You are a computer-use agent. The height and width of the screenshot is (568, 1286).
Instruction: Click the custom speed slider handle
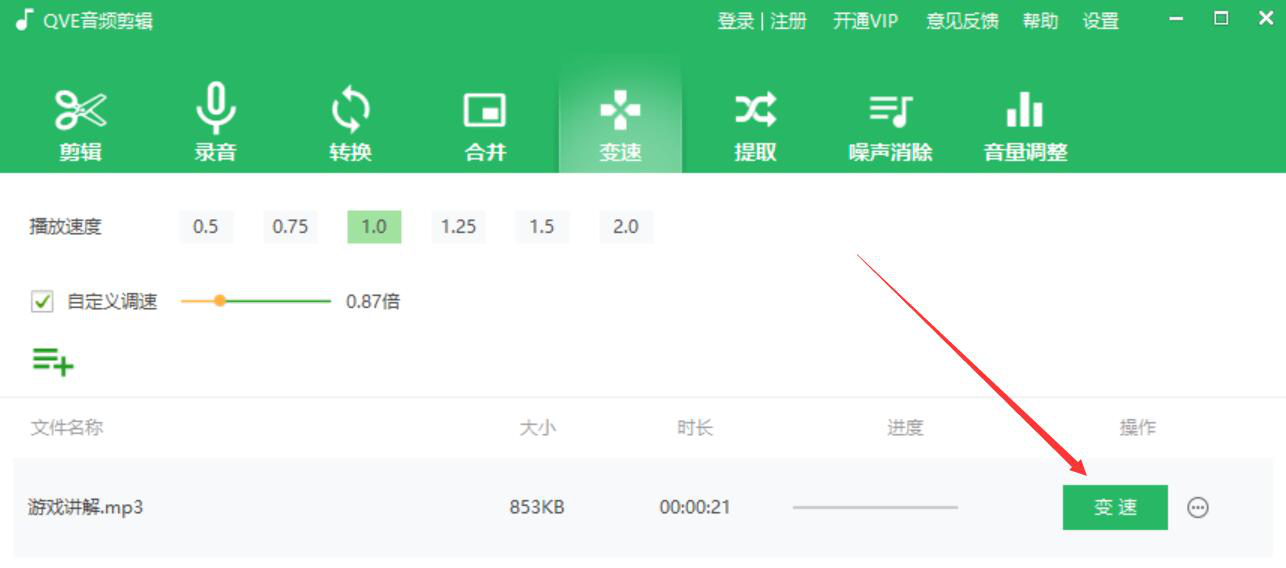tap(220, 300)
